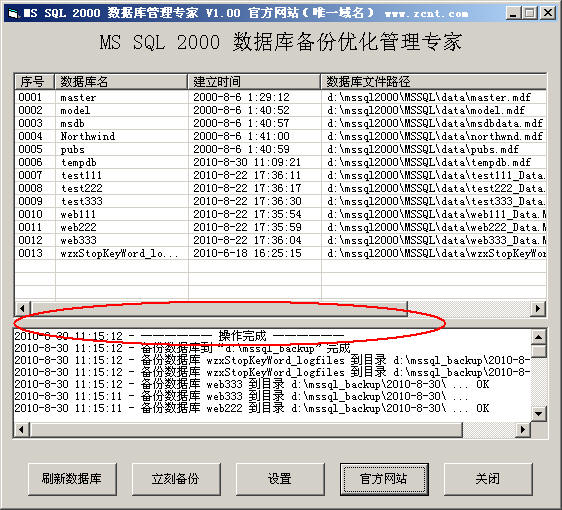Select the model database row
The width and height of the screenshot is (562, 510).
(281, 110)
